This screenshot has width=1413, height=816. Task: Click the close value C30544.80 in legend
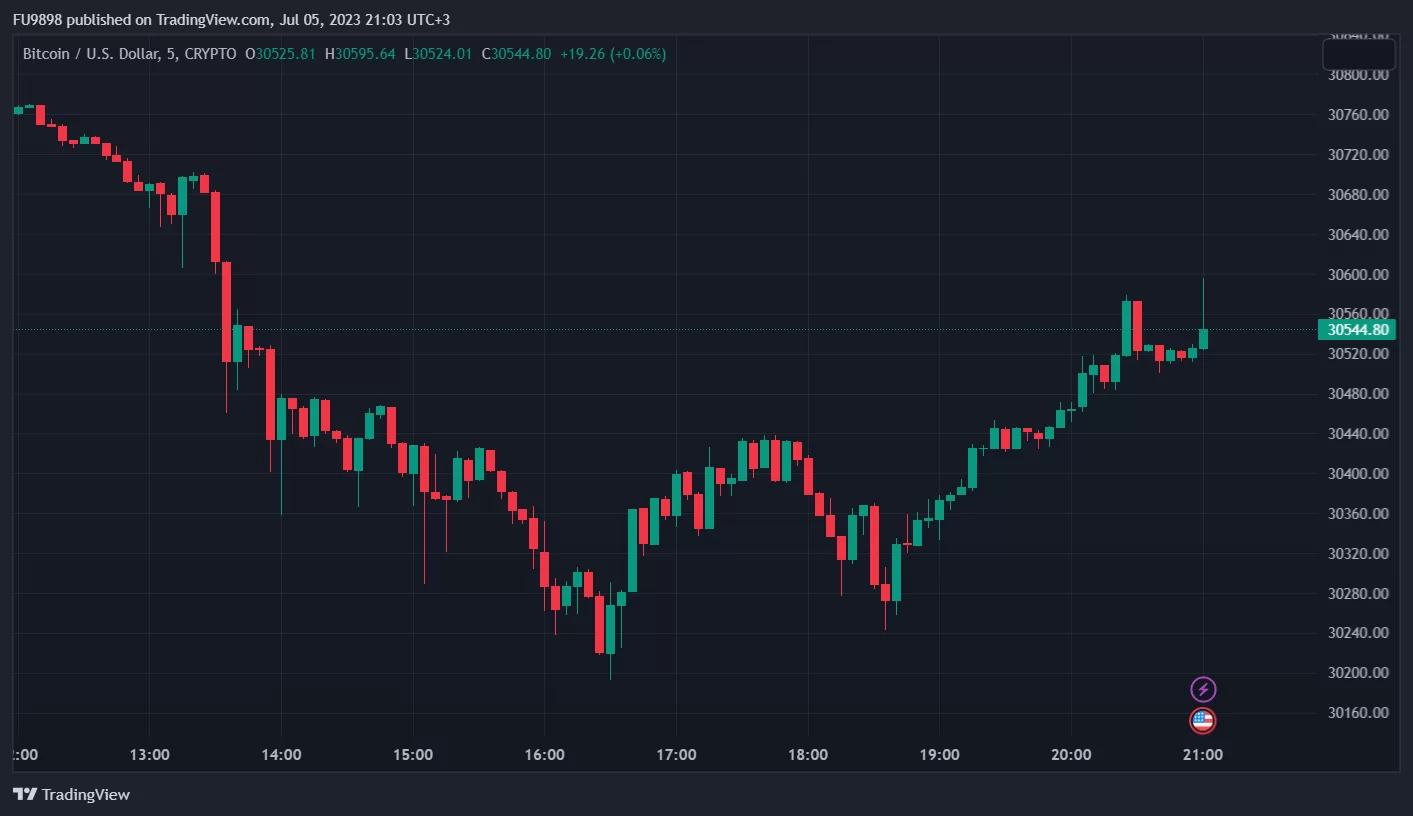pos(516,54)
